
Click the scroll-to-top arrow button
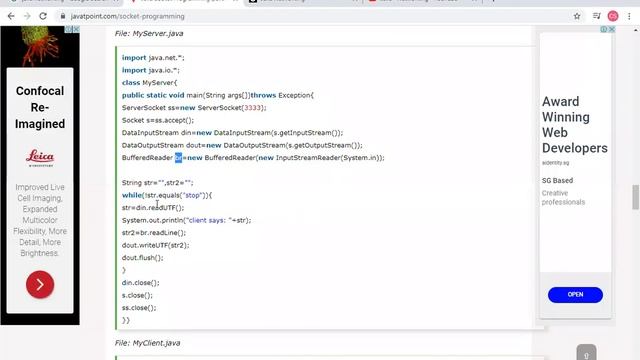coord(587,353)
